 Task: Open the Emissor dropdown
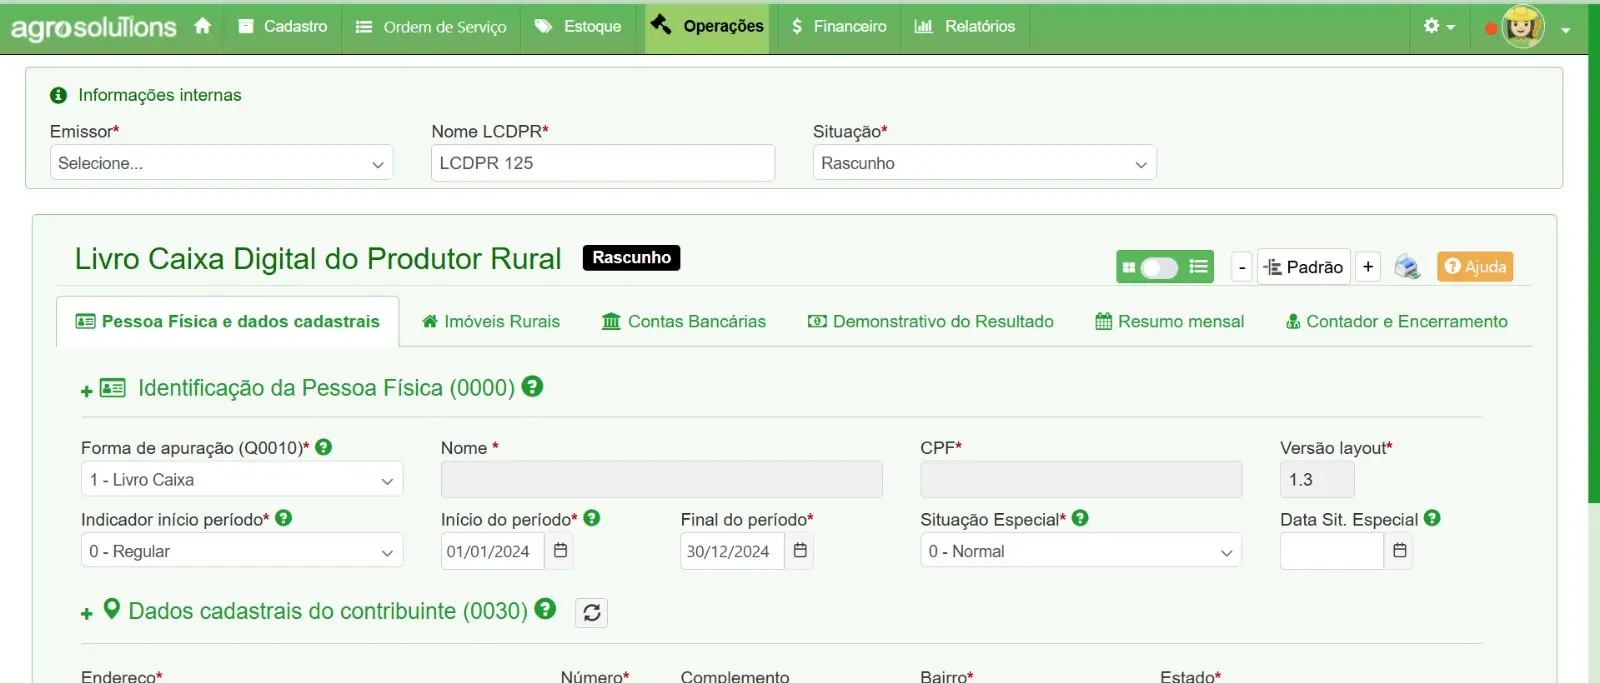coord(221,163)
